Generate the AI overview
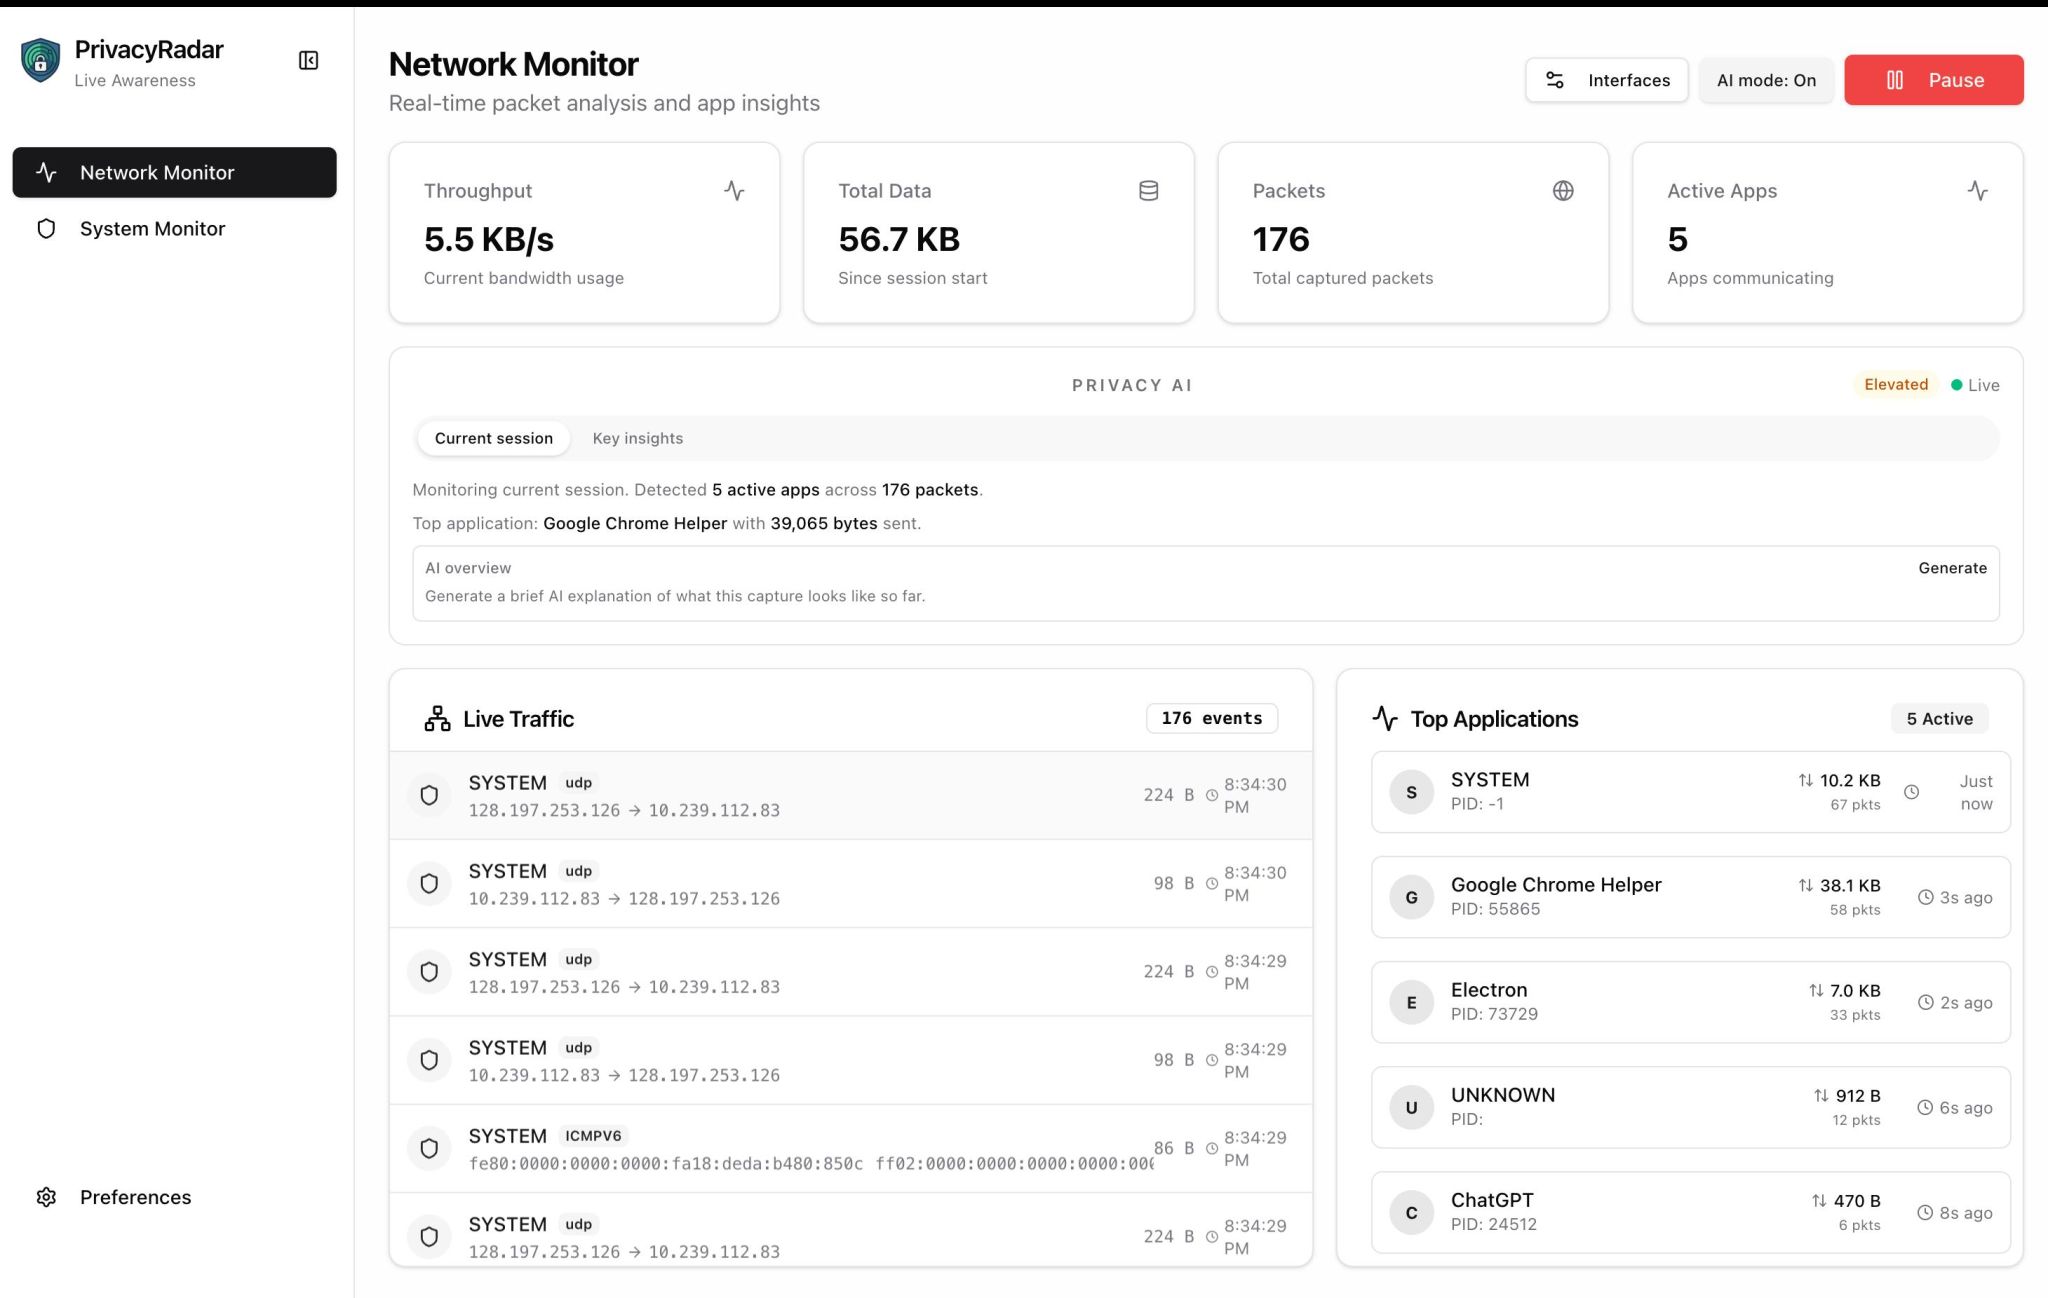The image size is (2048, 1298). 1952,568
